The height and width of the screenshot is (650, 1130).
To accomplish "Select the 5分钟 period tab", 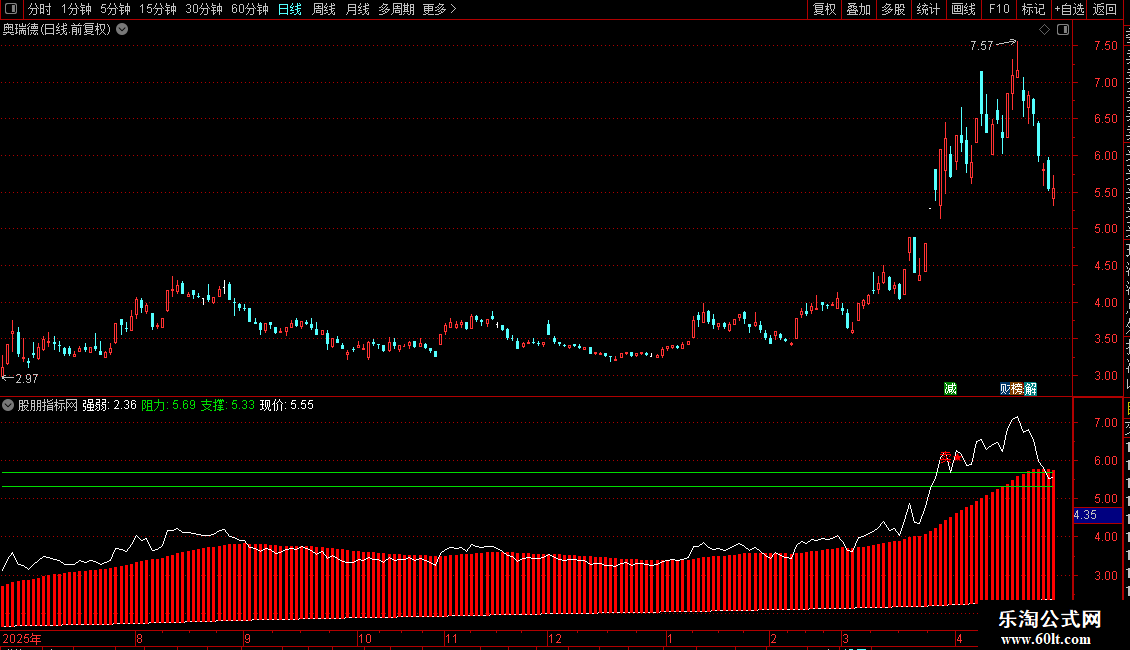I will click(115, 9).
